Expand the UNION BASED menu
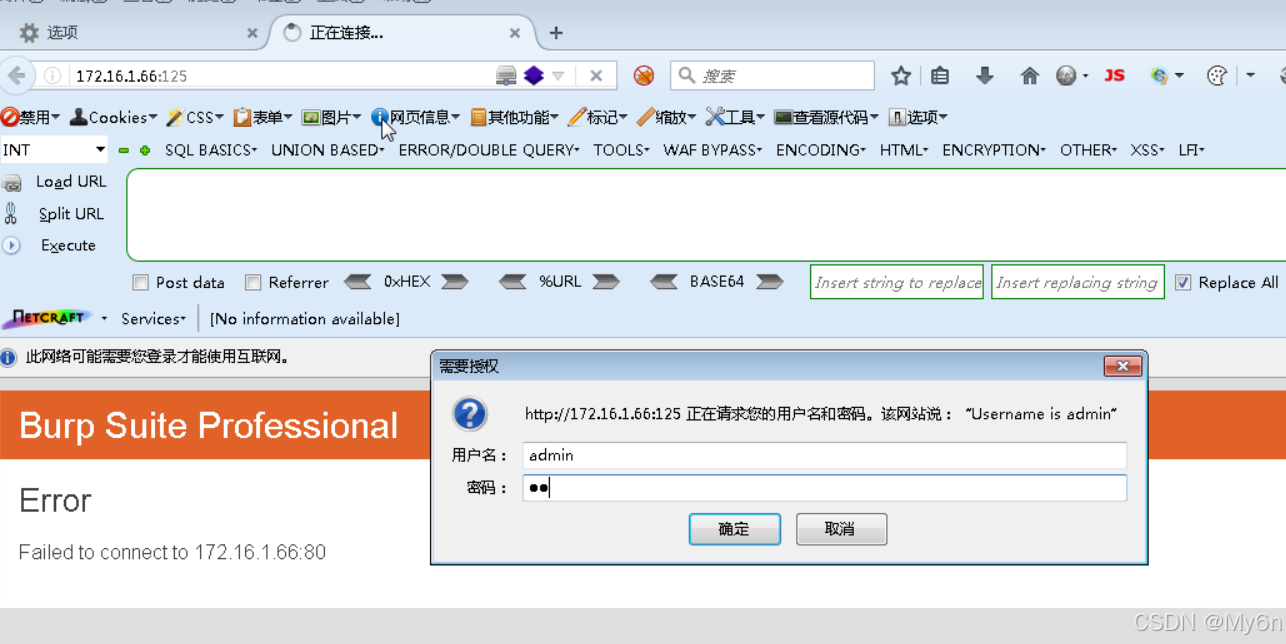Image resolution: width=1286 pixels, height=644 pixels. 328,150
